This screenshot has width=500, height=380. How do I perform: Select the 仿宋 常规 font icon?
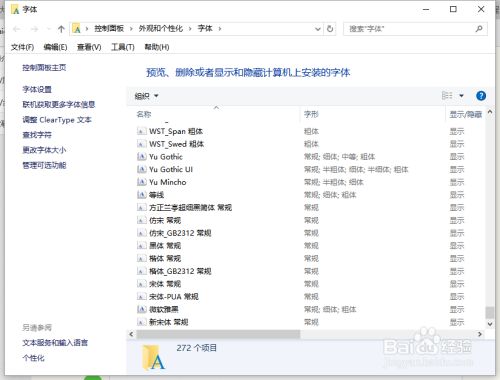[x=142, y=220]
